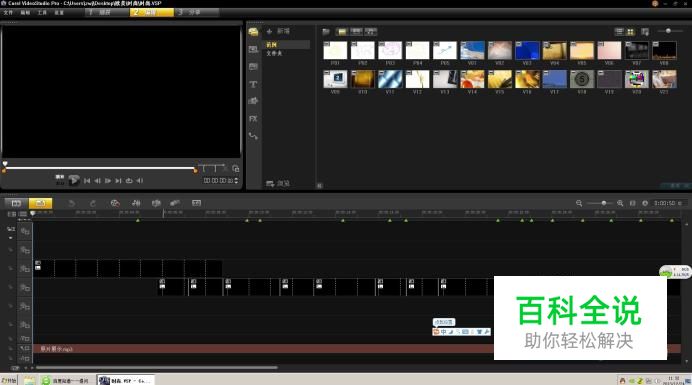Open the Graphic library icon
Image resolution: width=692 pixels, height=385 pixels.
(253, 101)
